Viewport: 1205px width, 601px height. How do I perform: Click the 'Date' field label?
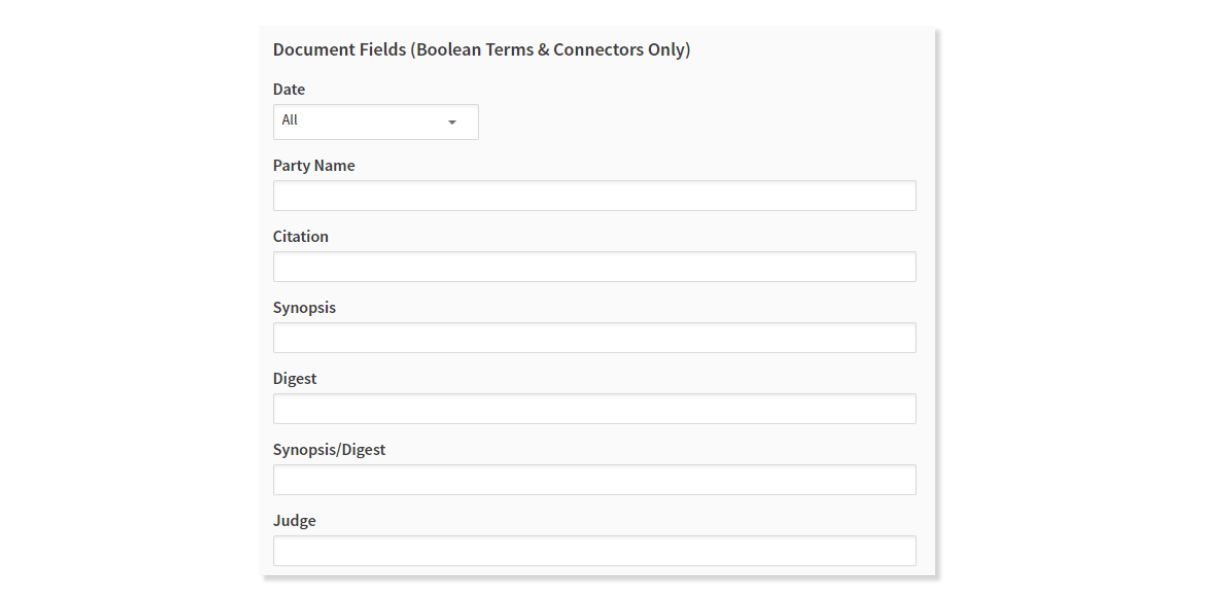(x=289, y=90)
